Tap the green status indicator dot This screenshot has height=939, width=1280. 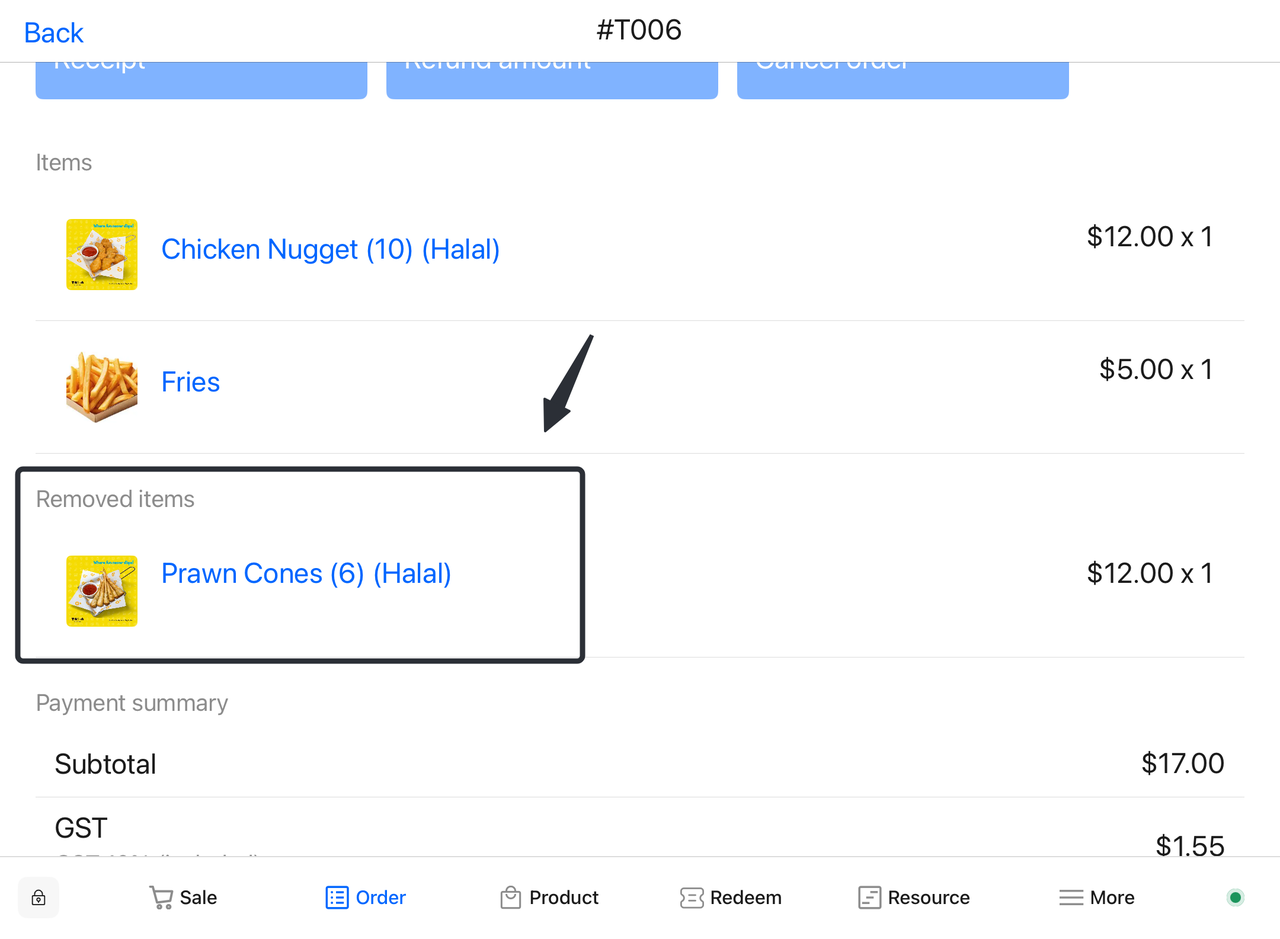click(x=1235, y=897)
